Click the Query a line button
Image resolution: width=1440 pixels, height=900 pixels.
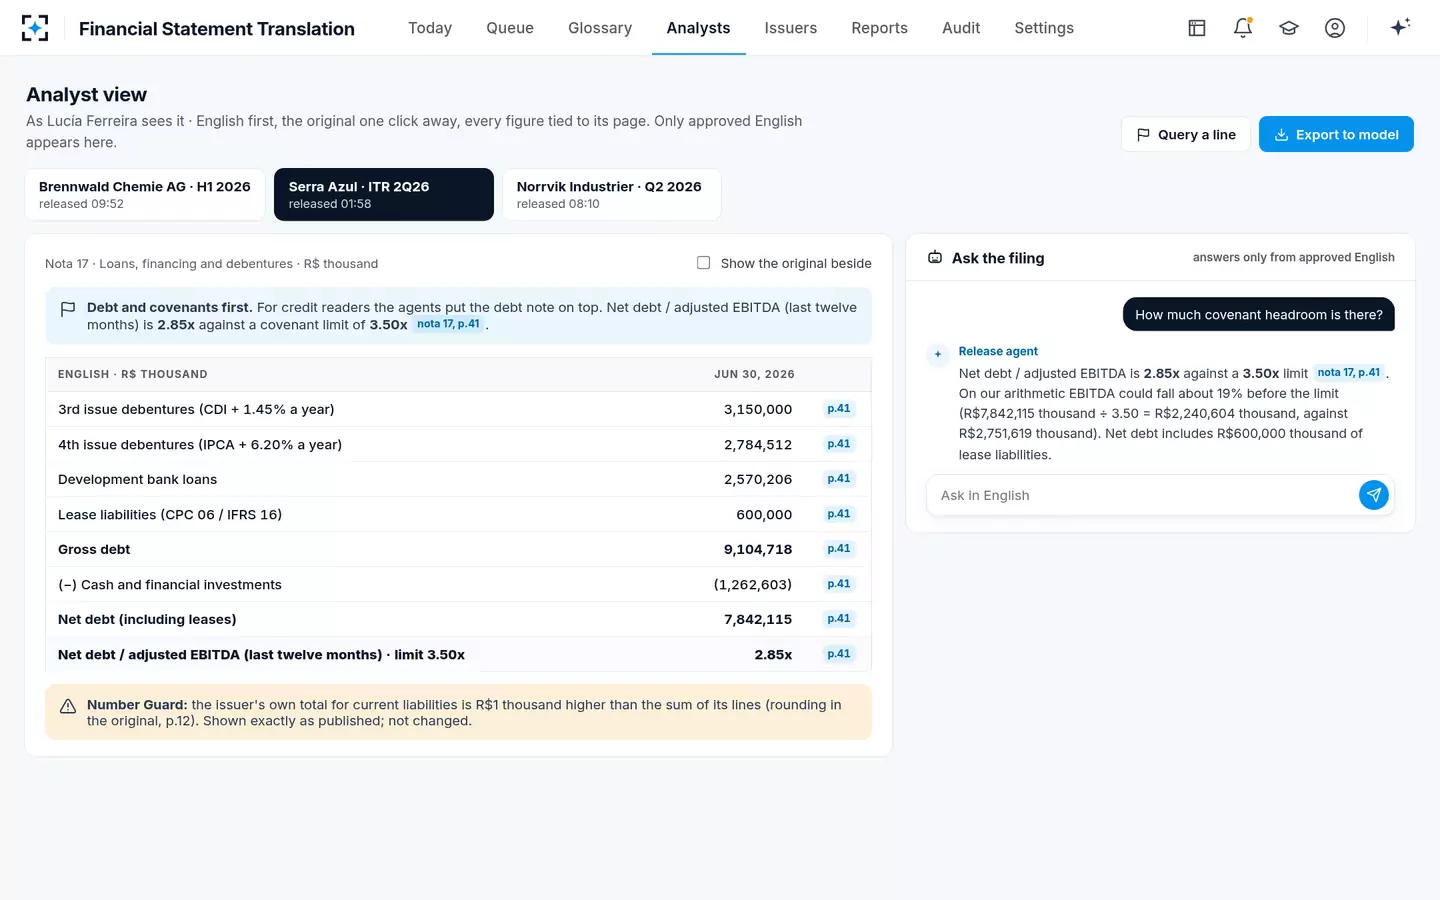tap(1186, 135)
